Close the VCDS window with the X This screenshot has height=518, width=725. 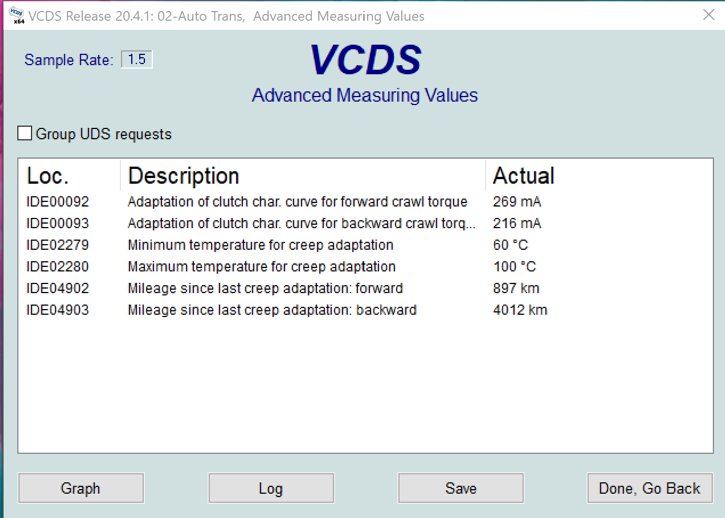pos(708,15)
